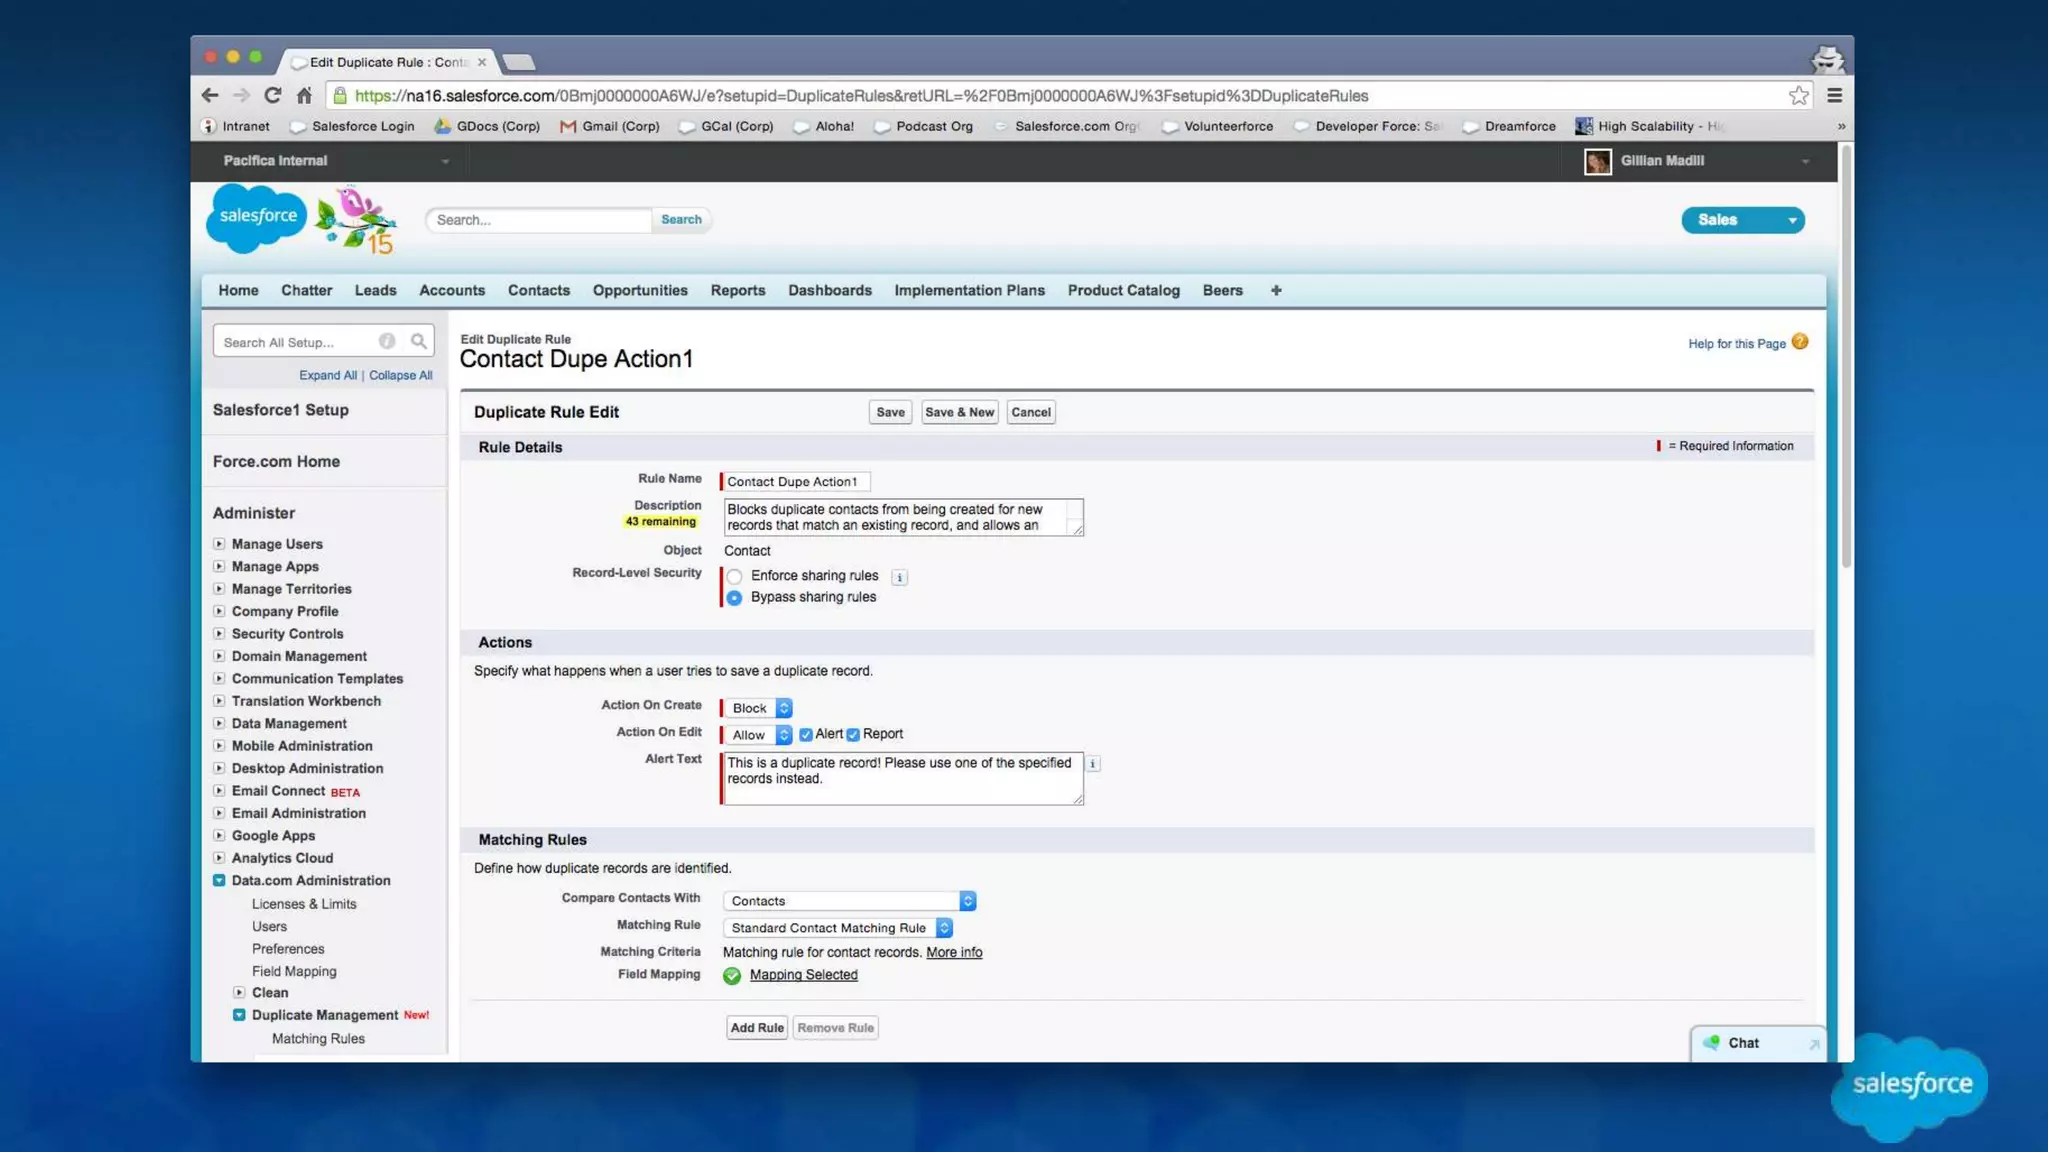2048x1152 pixels.
Task: Click the Help for this Page question icon
Action: click(x=1800, y=342)
